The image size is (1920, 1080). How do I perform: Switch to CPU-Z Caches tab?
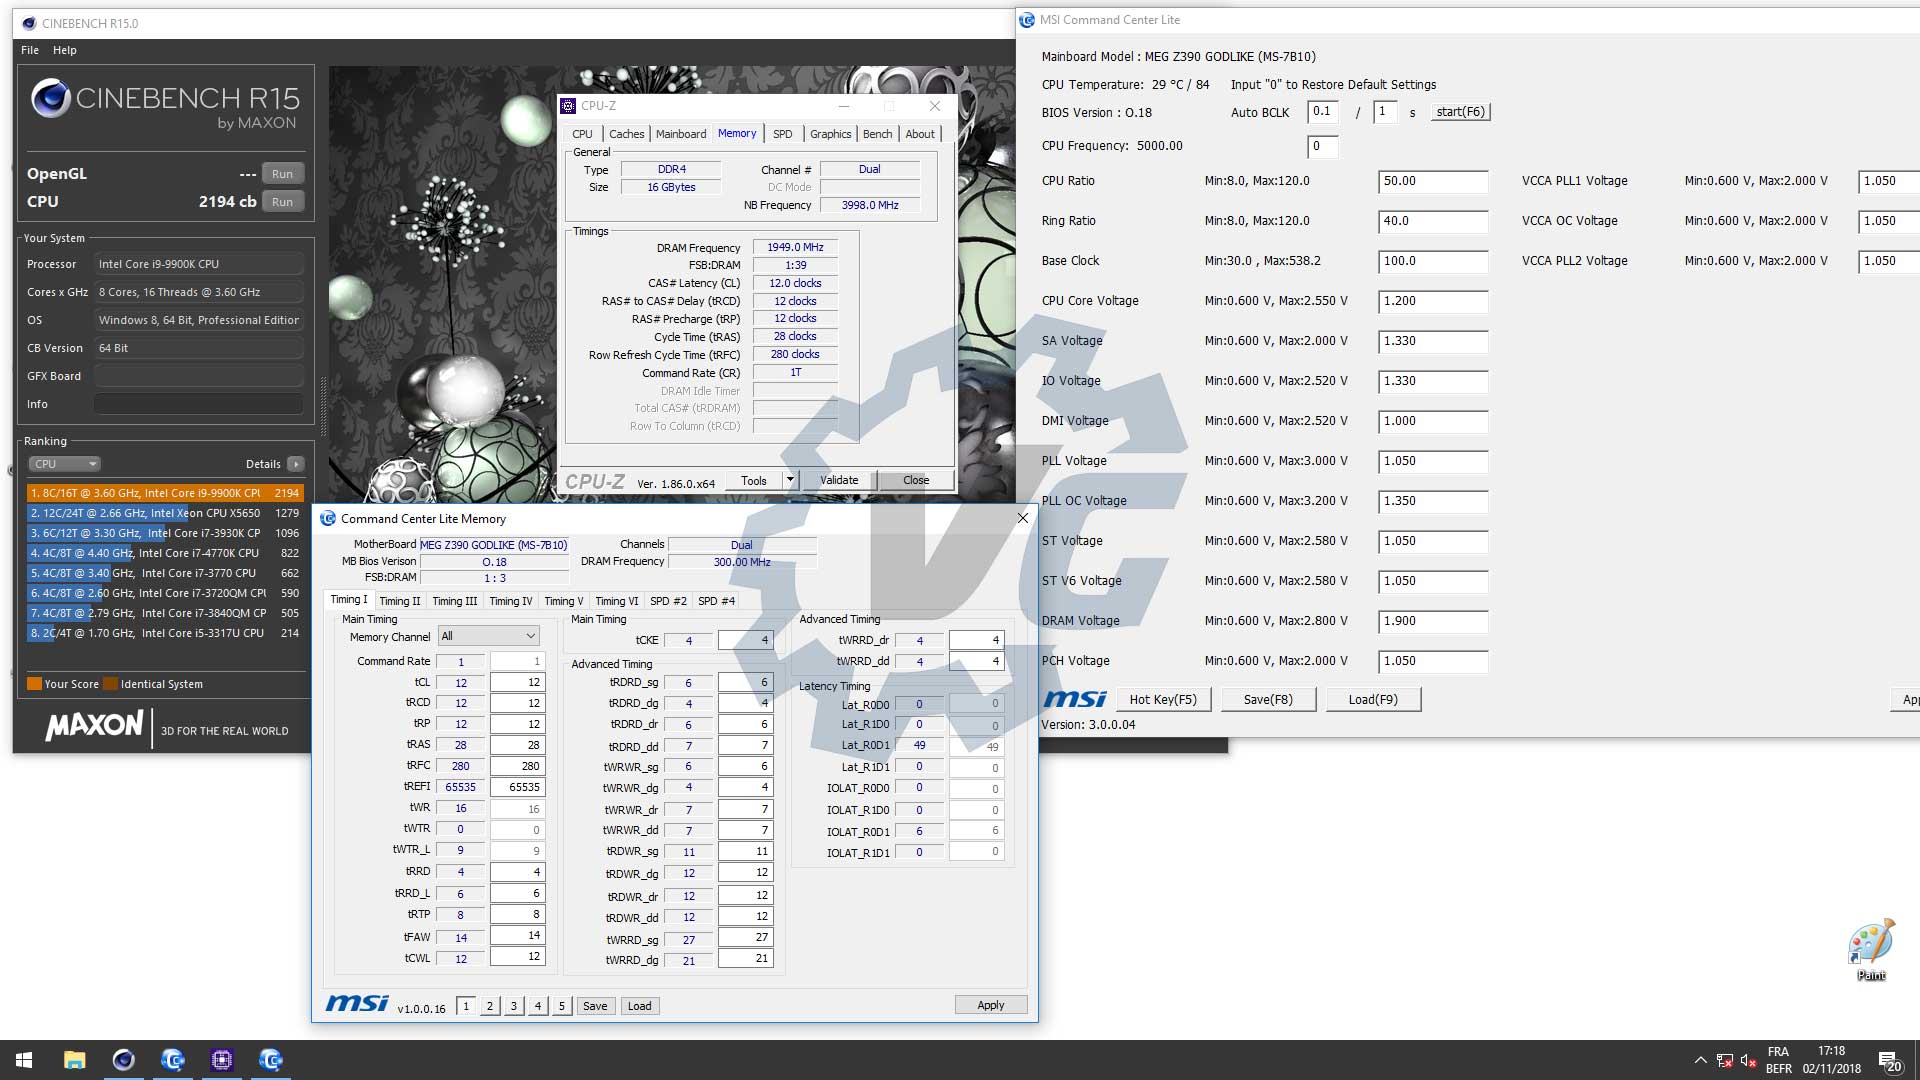(627, 134)
